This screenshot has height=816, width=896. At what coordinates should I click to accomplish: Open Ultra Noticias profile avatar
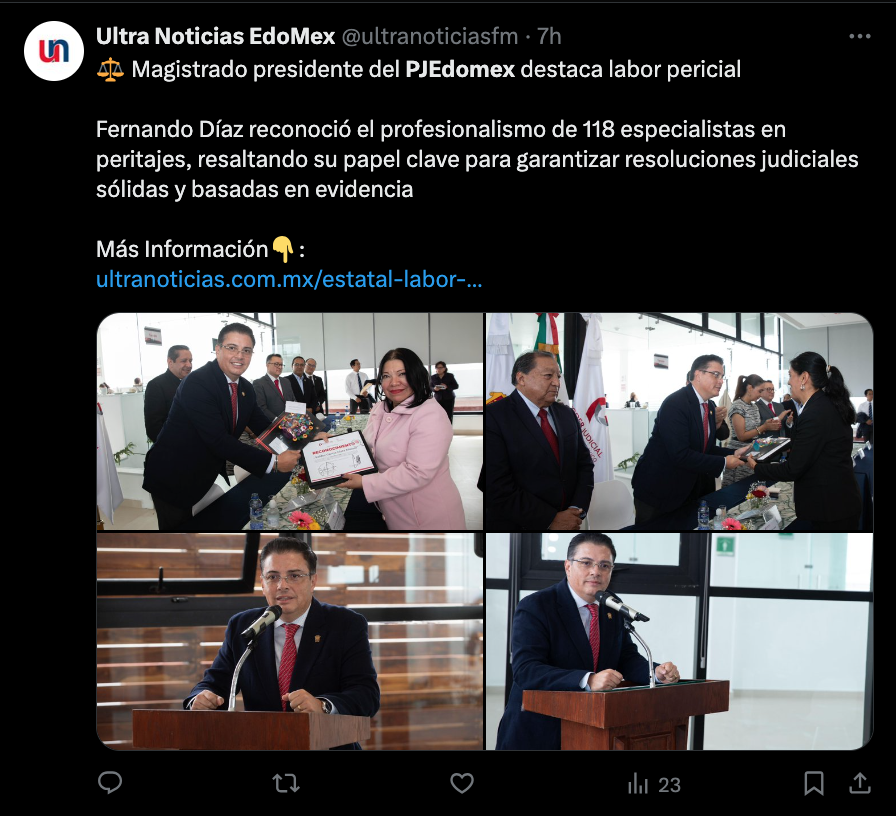[x=54, y=51]
